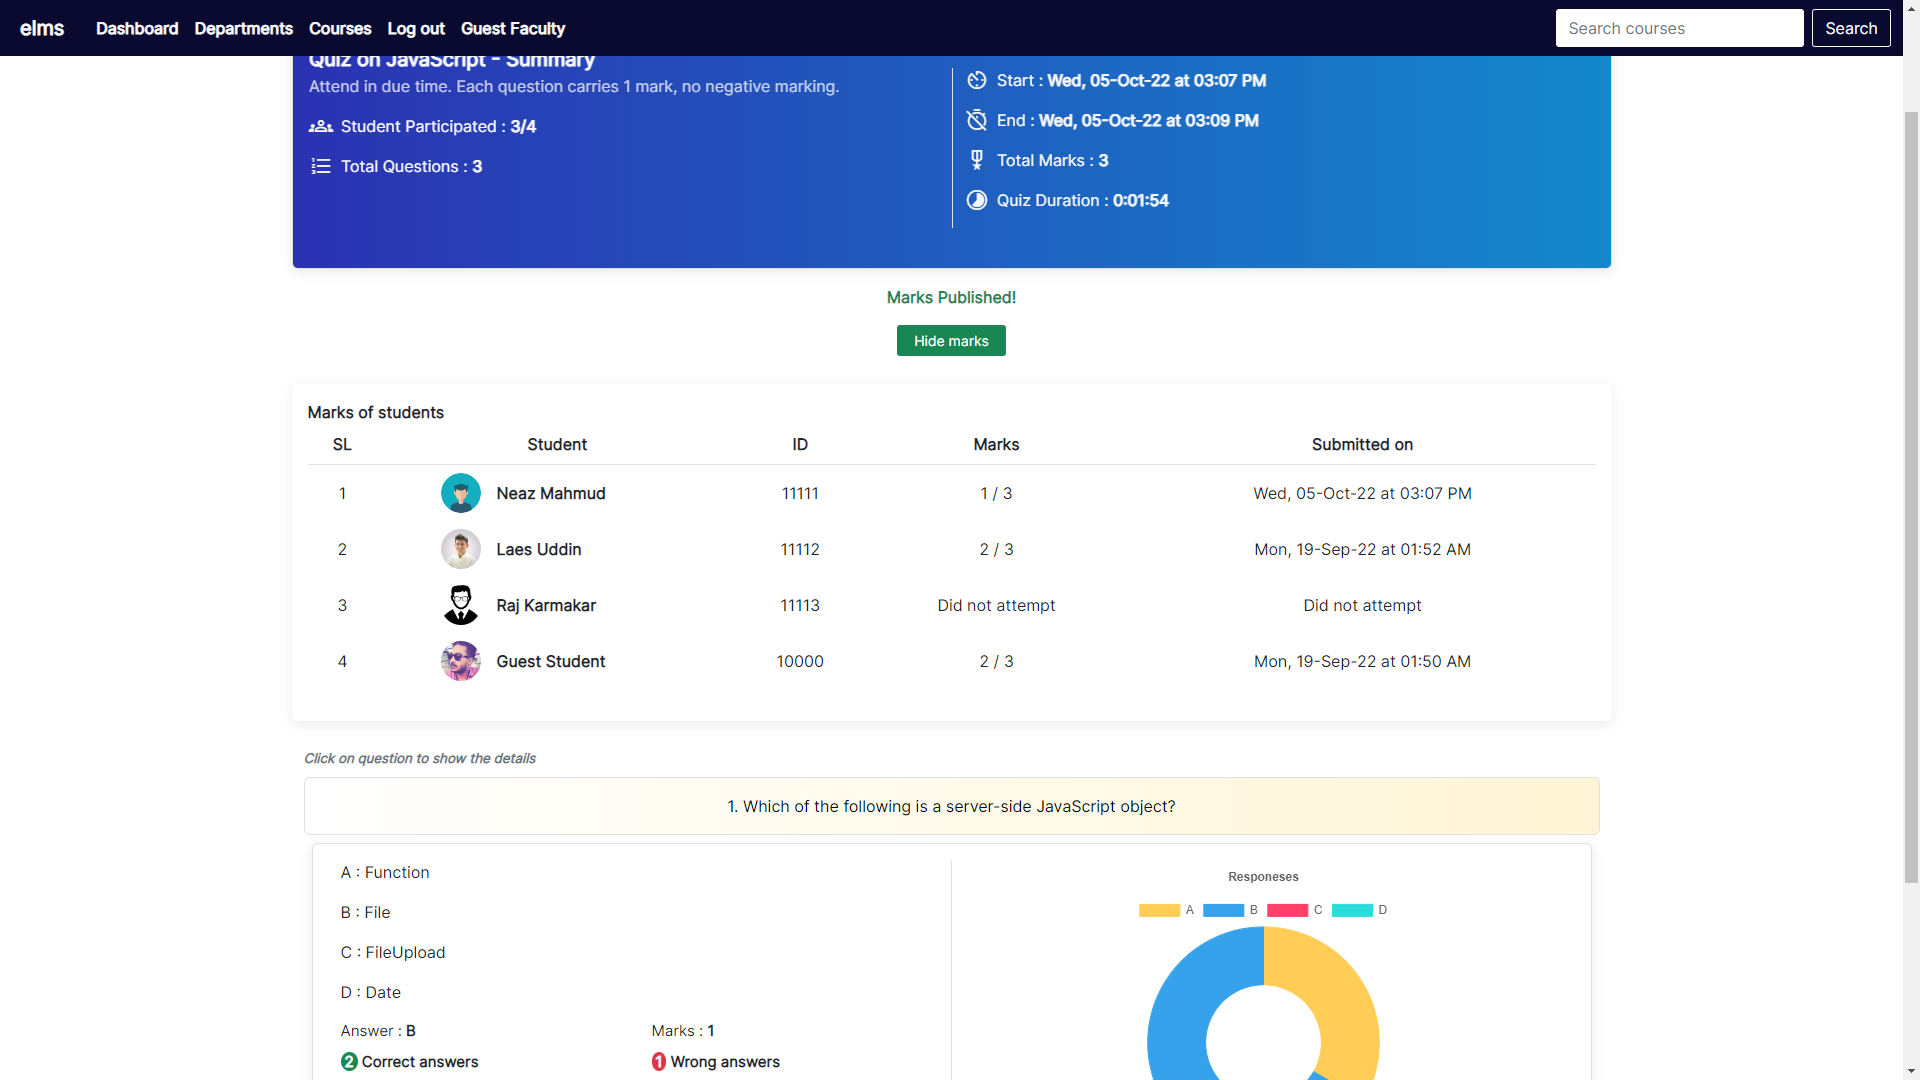This screenshot has width=1920, height=1080.
Task: Click the Marks Published! status text
Action: click(x=951, y=297)
